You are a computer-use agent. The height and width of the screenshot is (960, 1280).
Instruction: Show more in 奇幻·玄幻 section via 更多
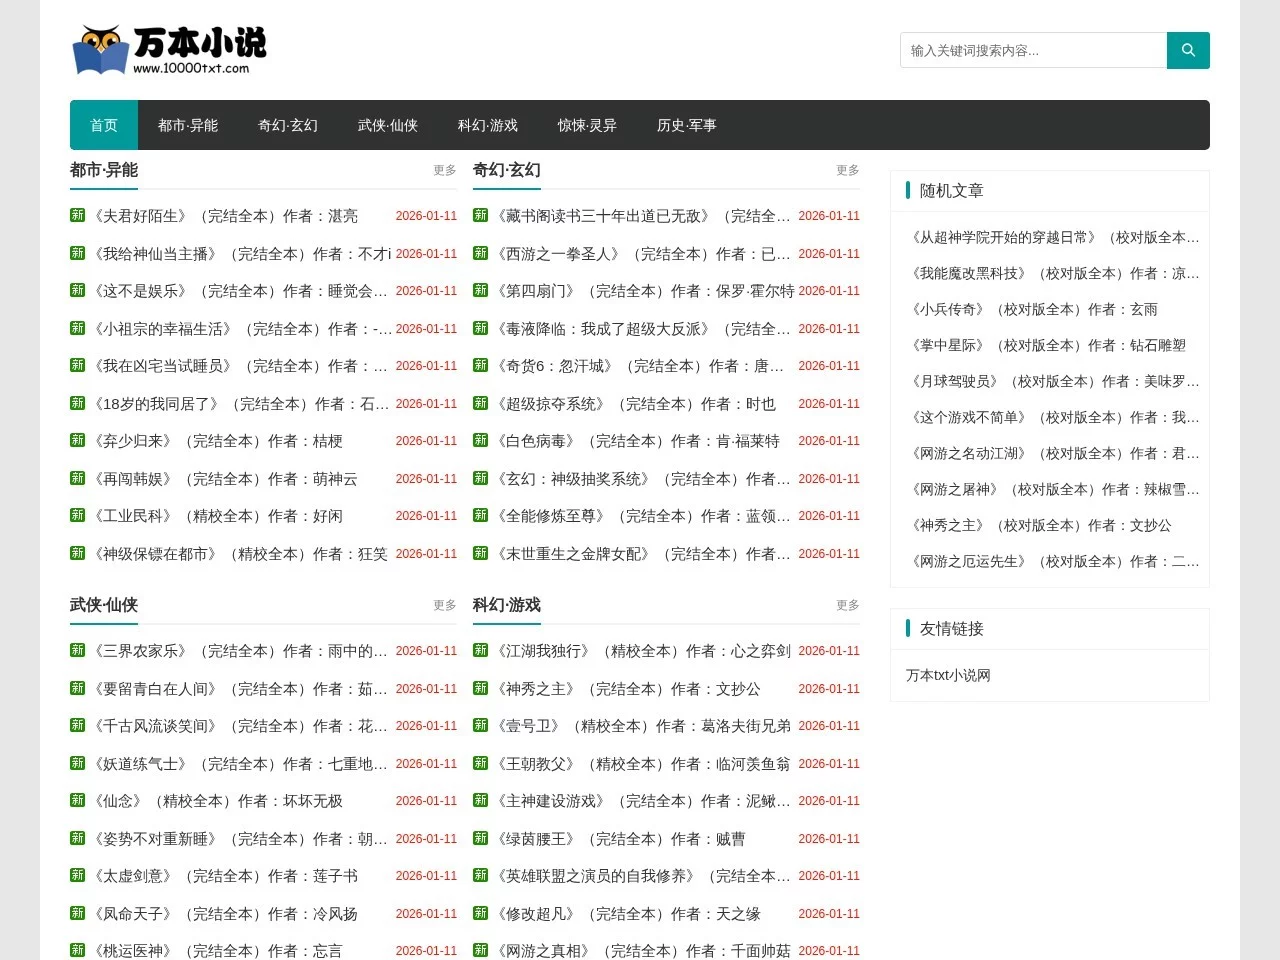tap(848, 171)
